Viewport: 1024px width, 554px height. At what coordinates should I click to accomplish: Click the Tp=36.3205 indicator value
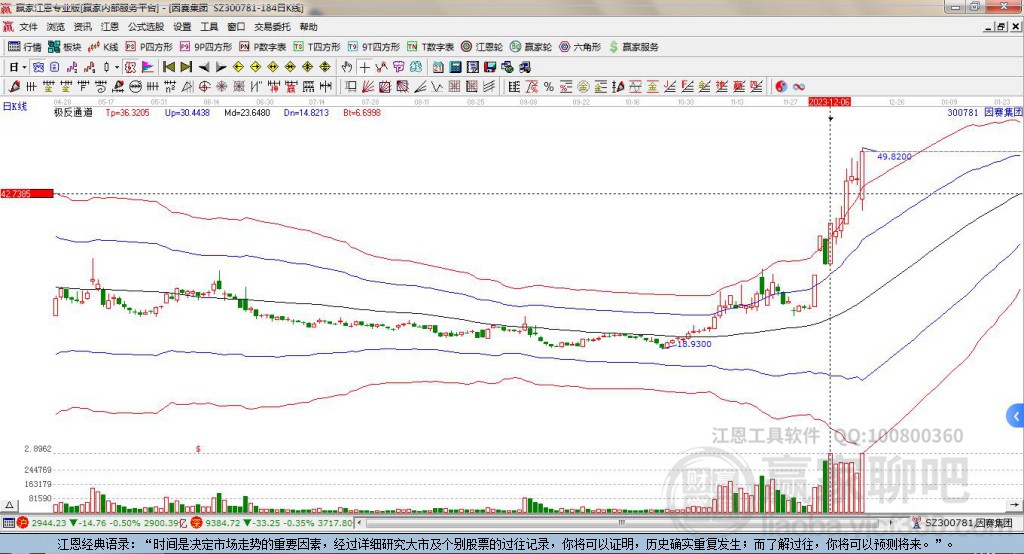click(127, 113)
